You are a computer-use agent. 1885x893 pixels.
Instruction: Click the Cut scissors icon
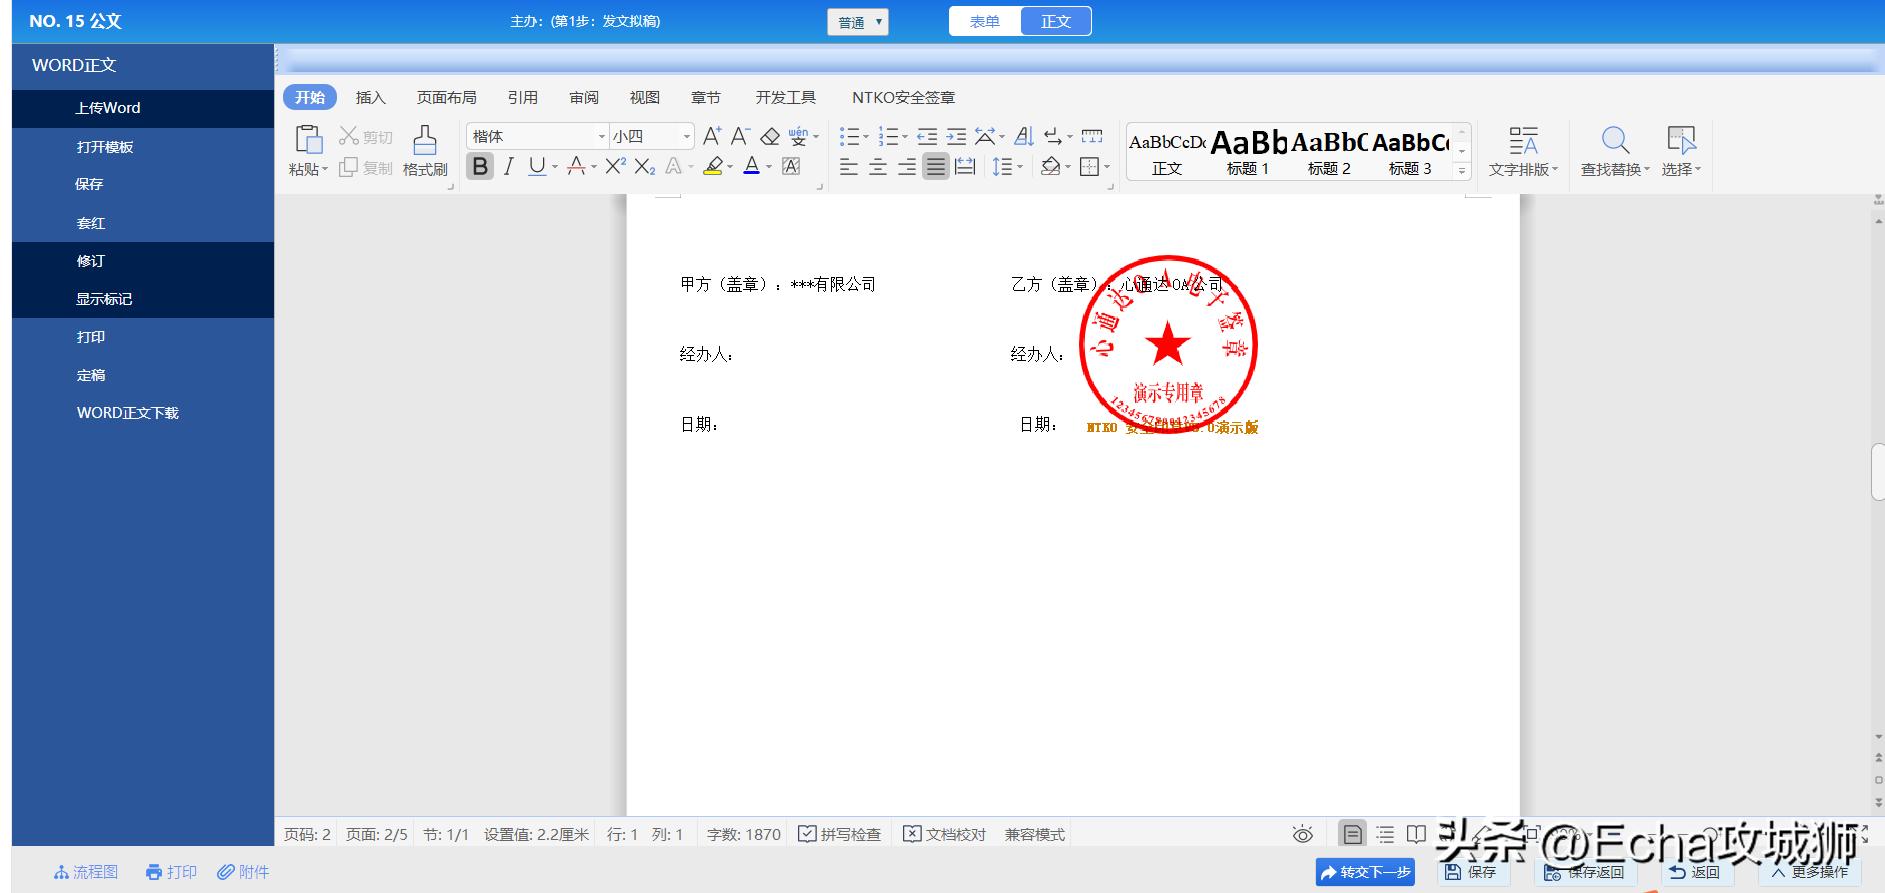click(x=349, y=136)
